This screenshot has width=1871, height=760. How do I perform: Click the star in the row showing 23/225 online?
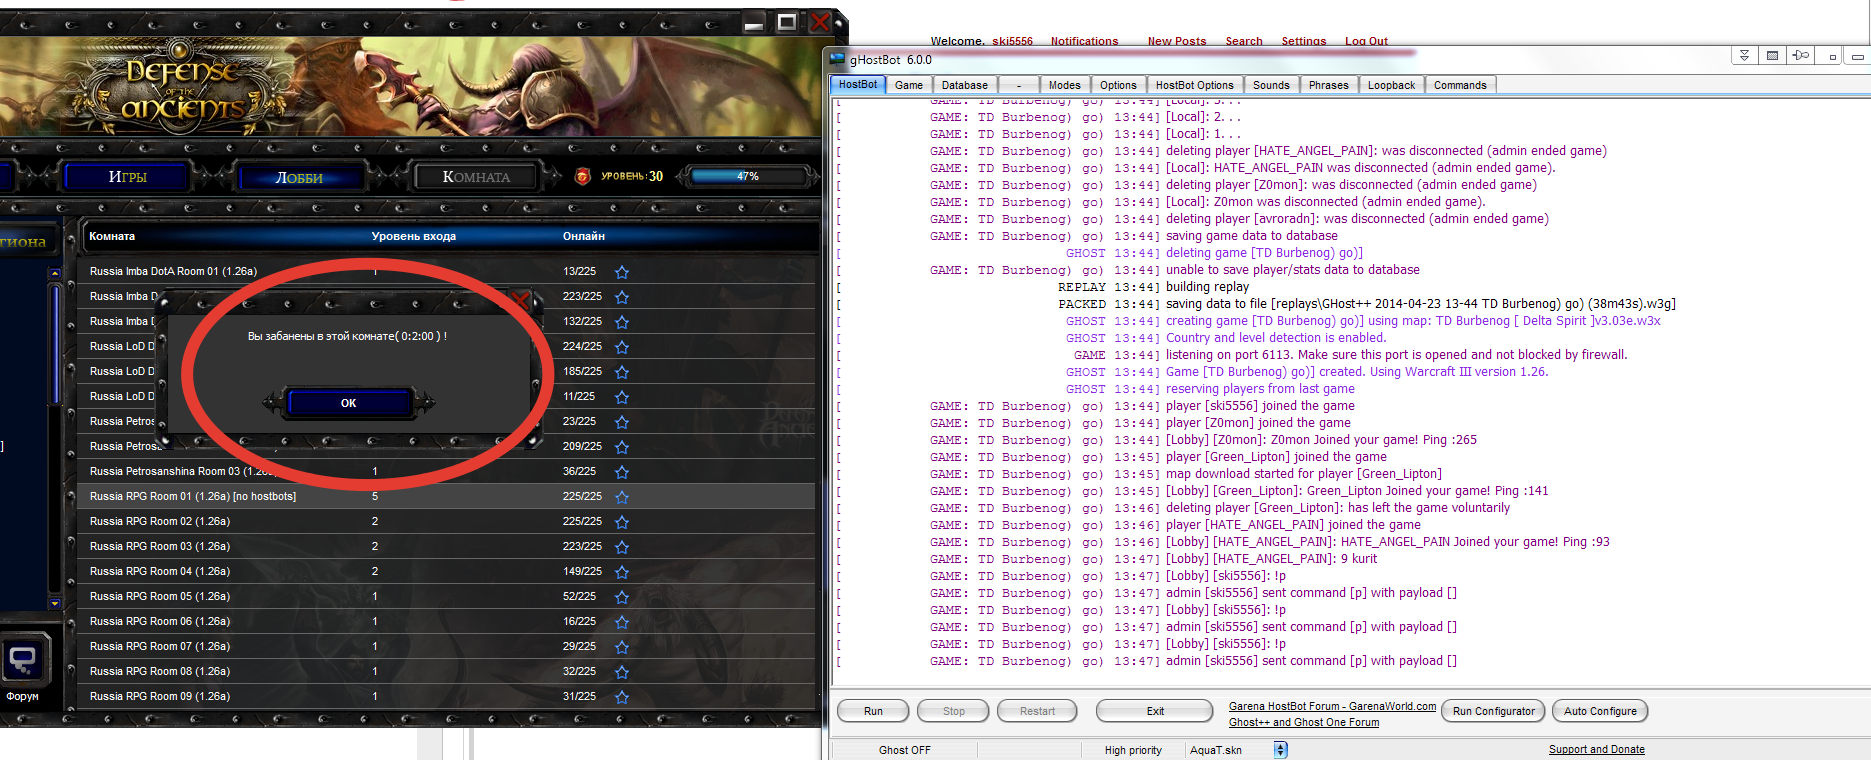tap(622, 422)
